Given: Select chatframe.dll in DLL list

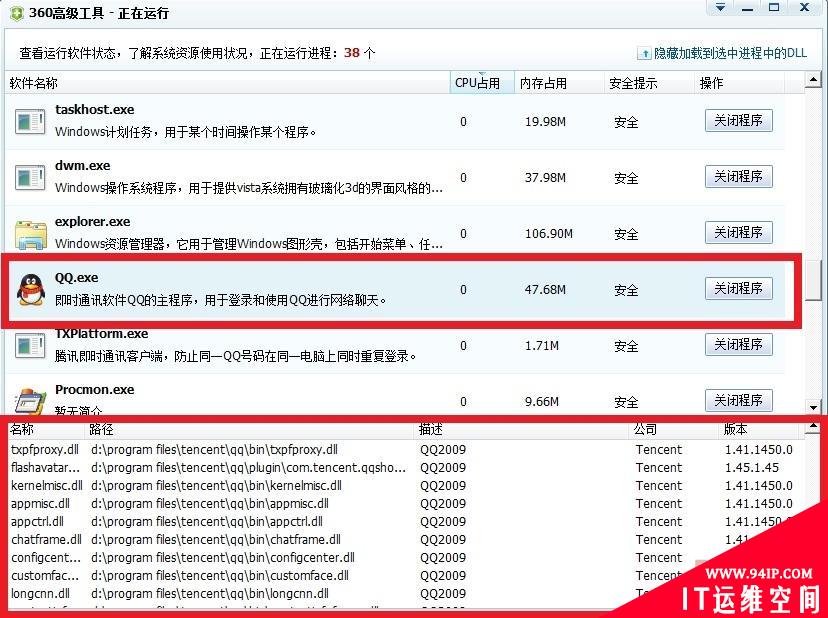Looking at the screenshot, I should pos(46,539).
